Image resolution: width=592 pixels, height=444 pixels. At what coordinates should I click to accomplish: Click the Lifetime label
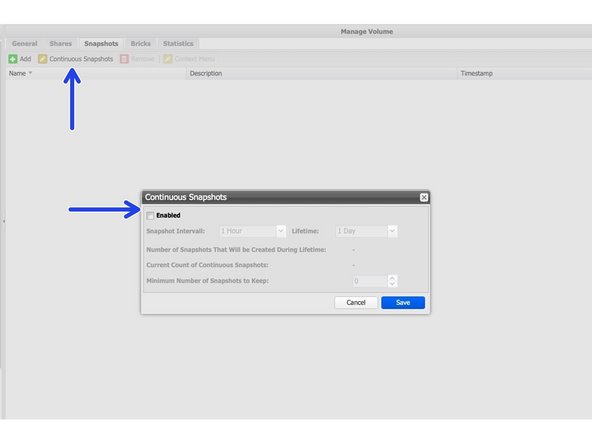[x=305, y=231]
